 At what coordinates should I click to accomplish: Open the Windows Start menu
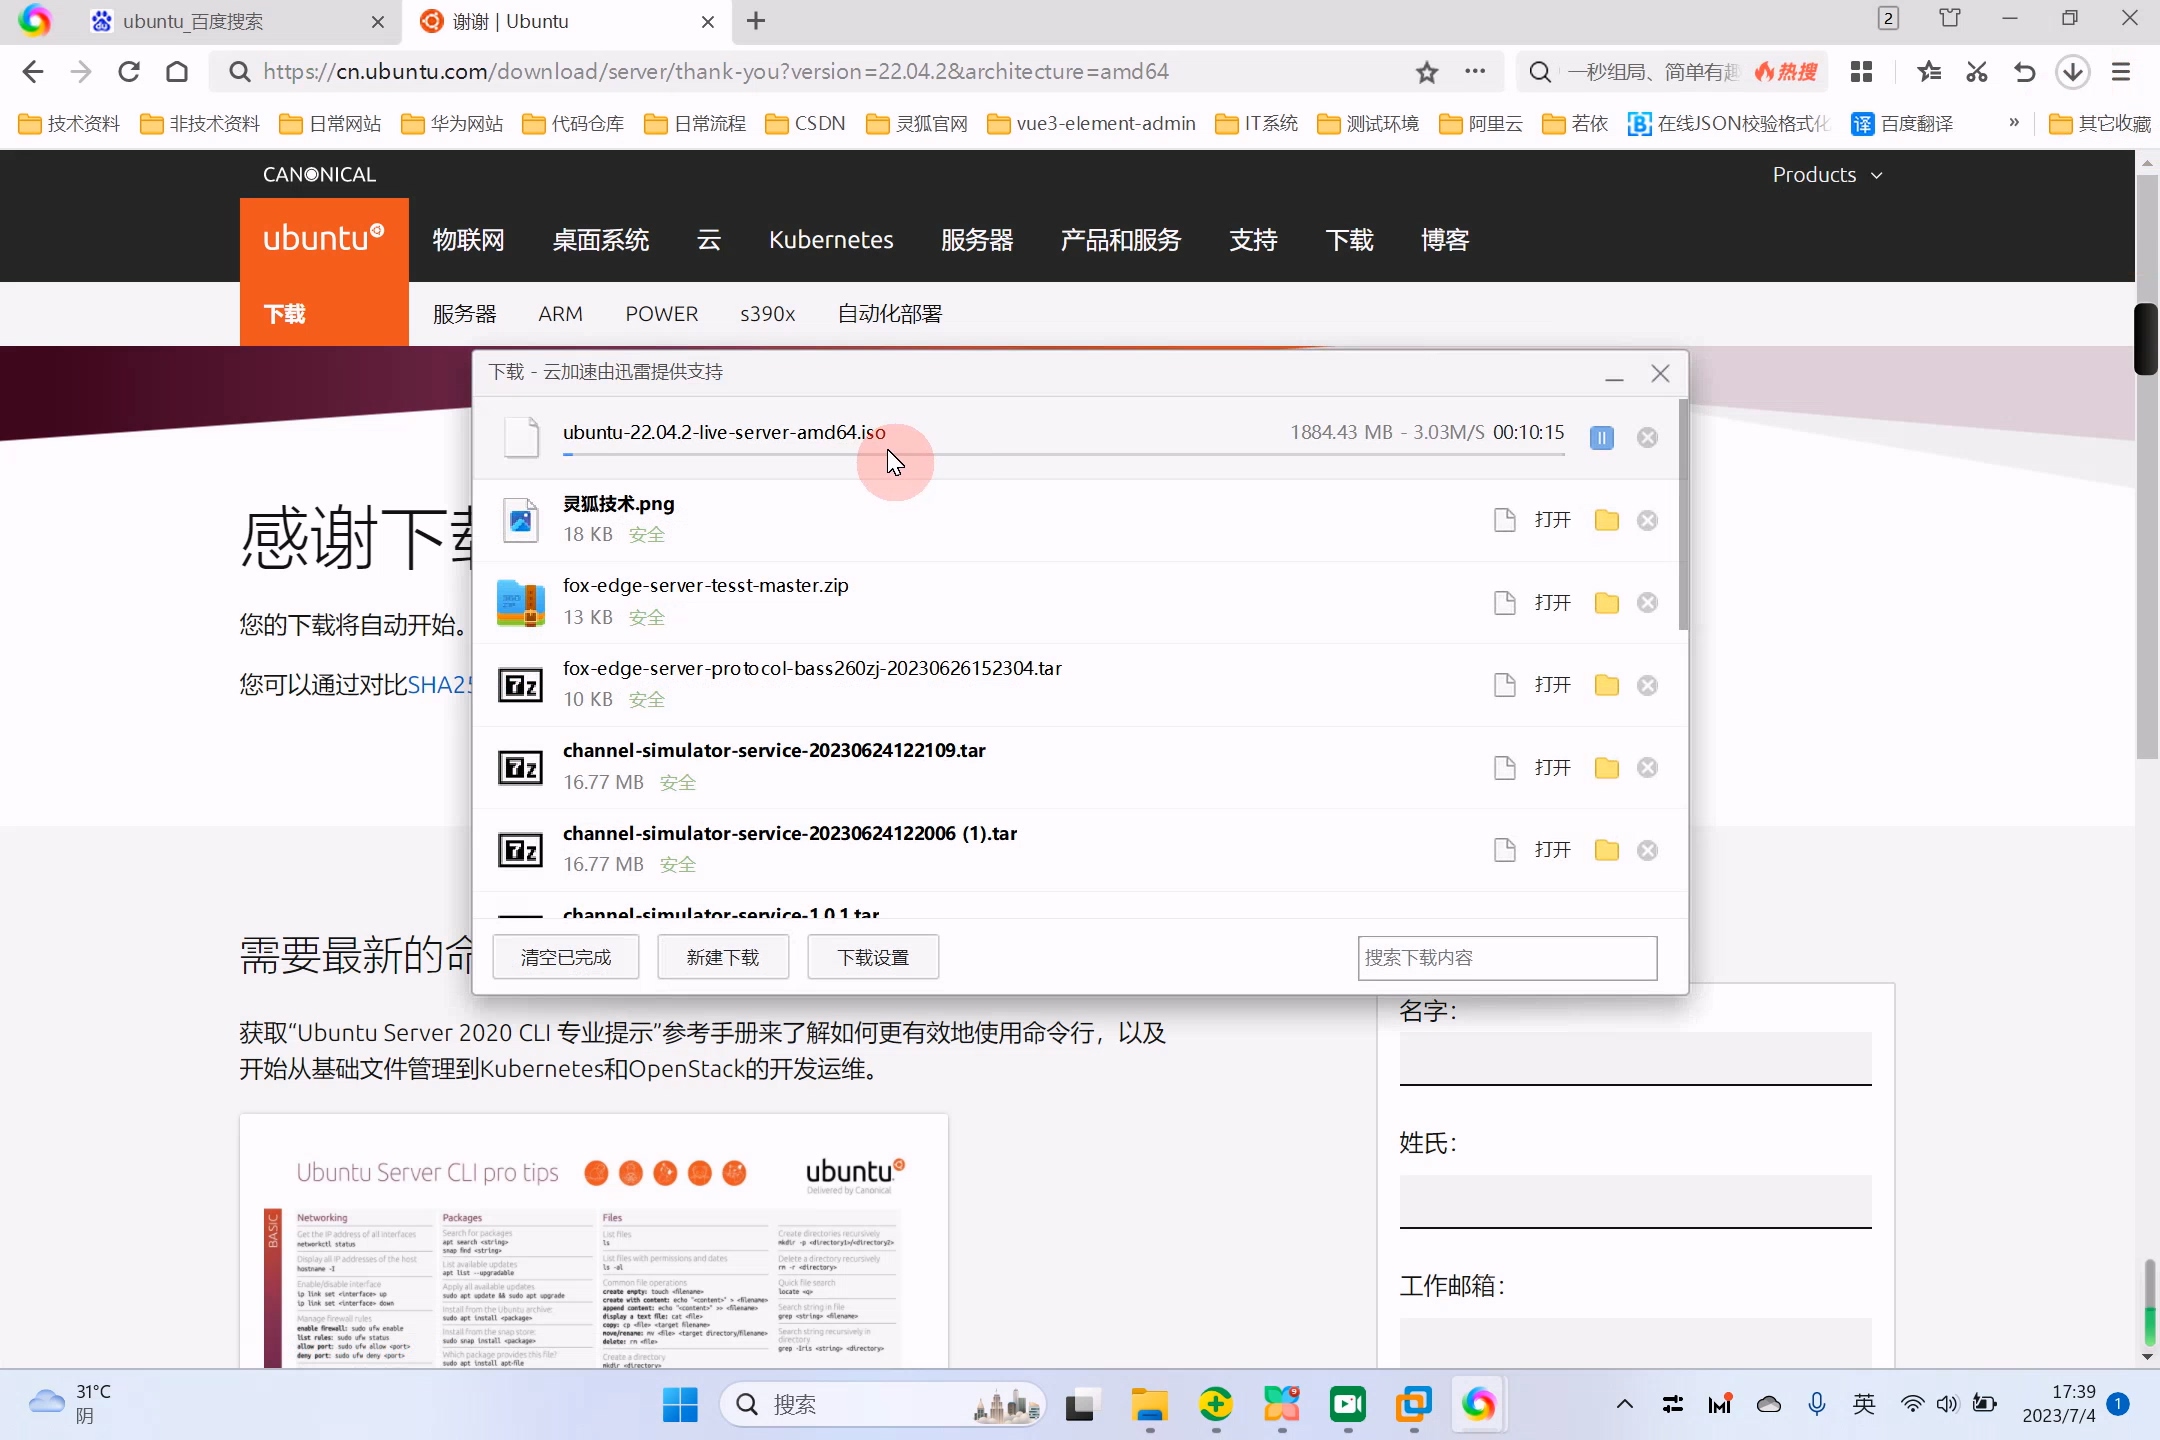[x=680, y=1405]
